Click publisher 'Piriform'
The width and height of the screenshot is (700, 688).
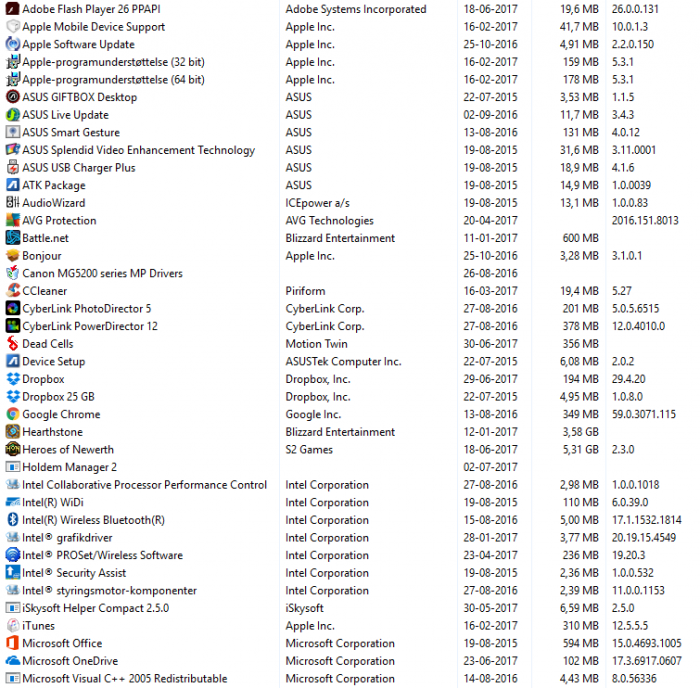305,291
